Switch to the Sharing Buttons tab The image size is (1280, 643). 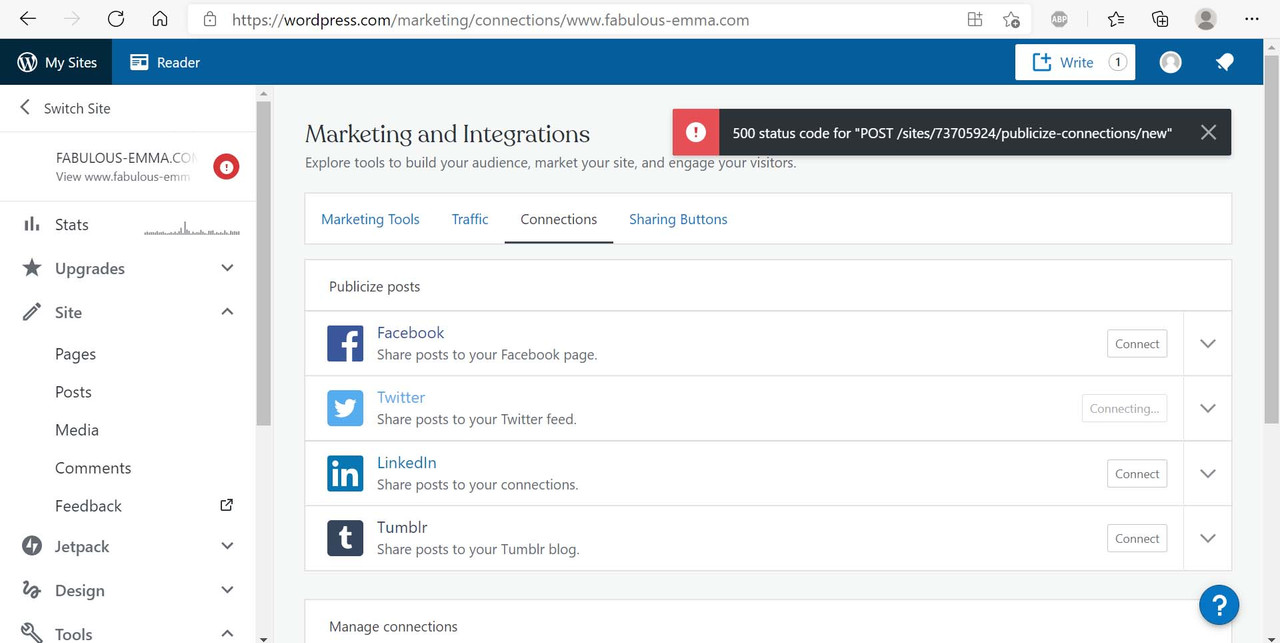678,219
